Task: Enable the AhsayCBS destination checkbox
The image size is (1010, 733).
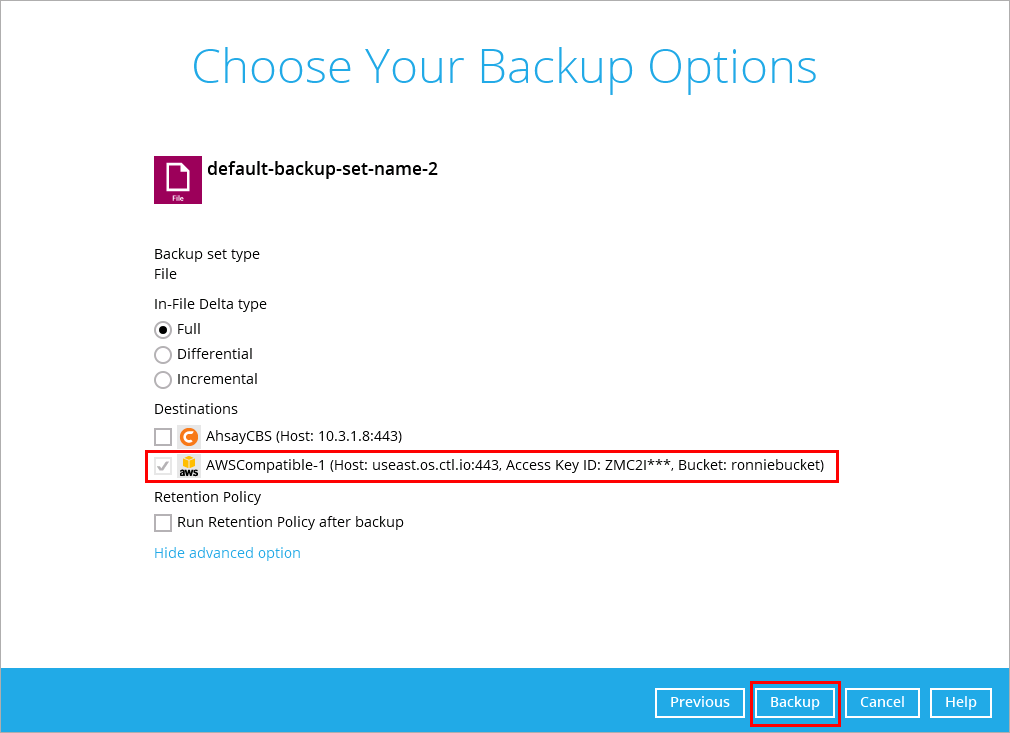Action: (x=163, y=437)
